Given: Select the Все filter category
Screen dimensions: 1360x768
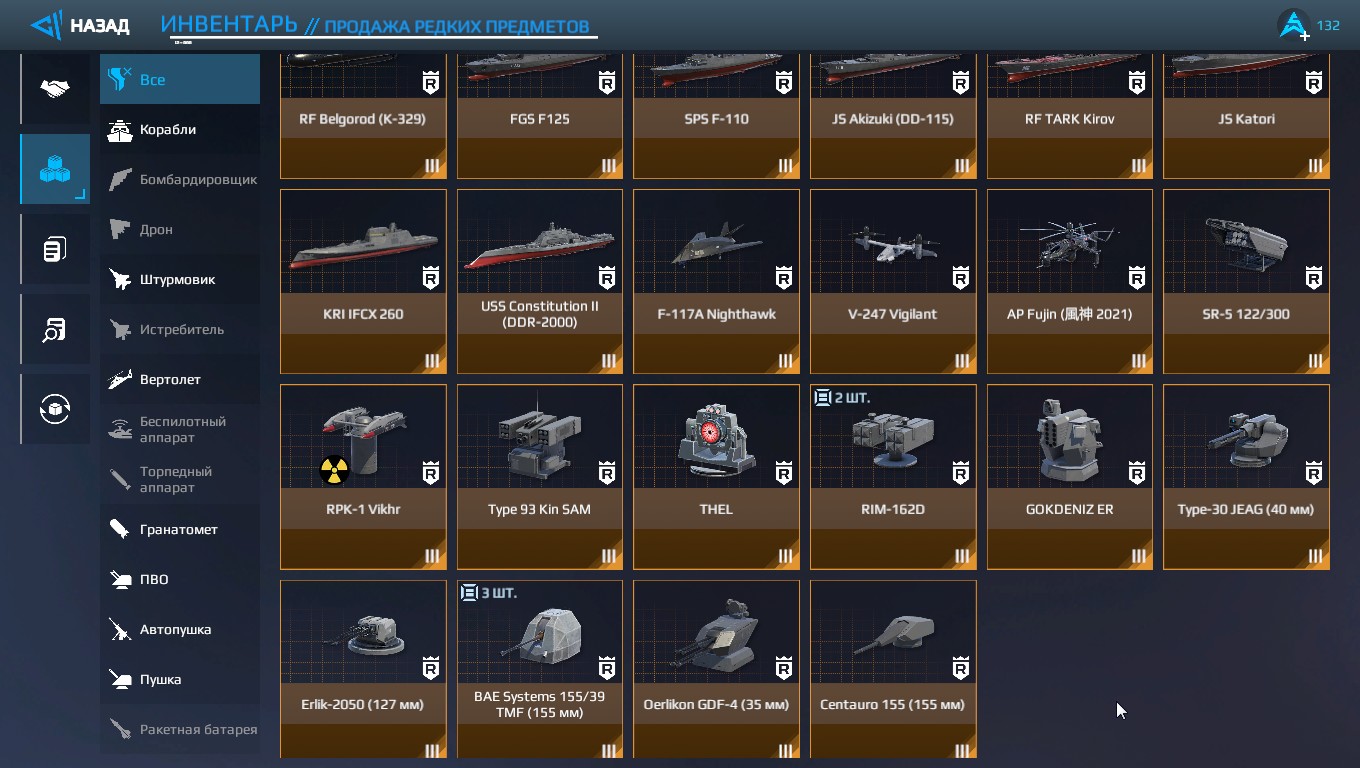Looking at the screenshot, I should pos(180,79).
